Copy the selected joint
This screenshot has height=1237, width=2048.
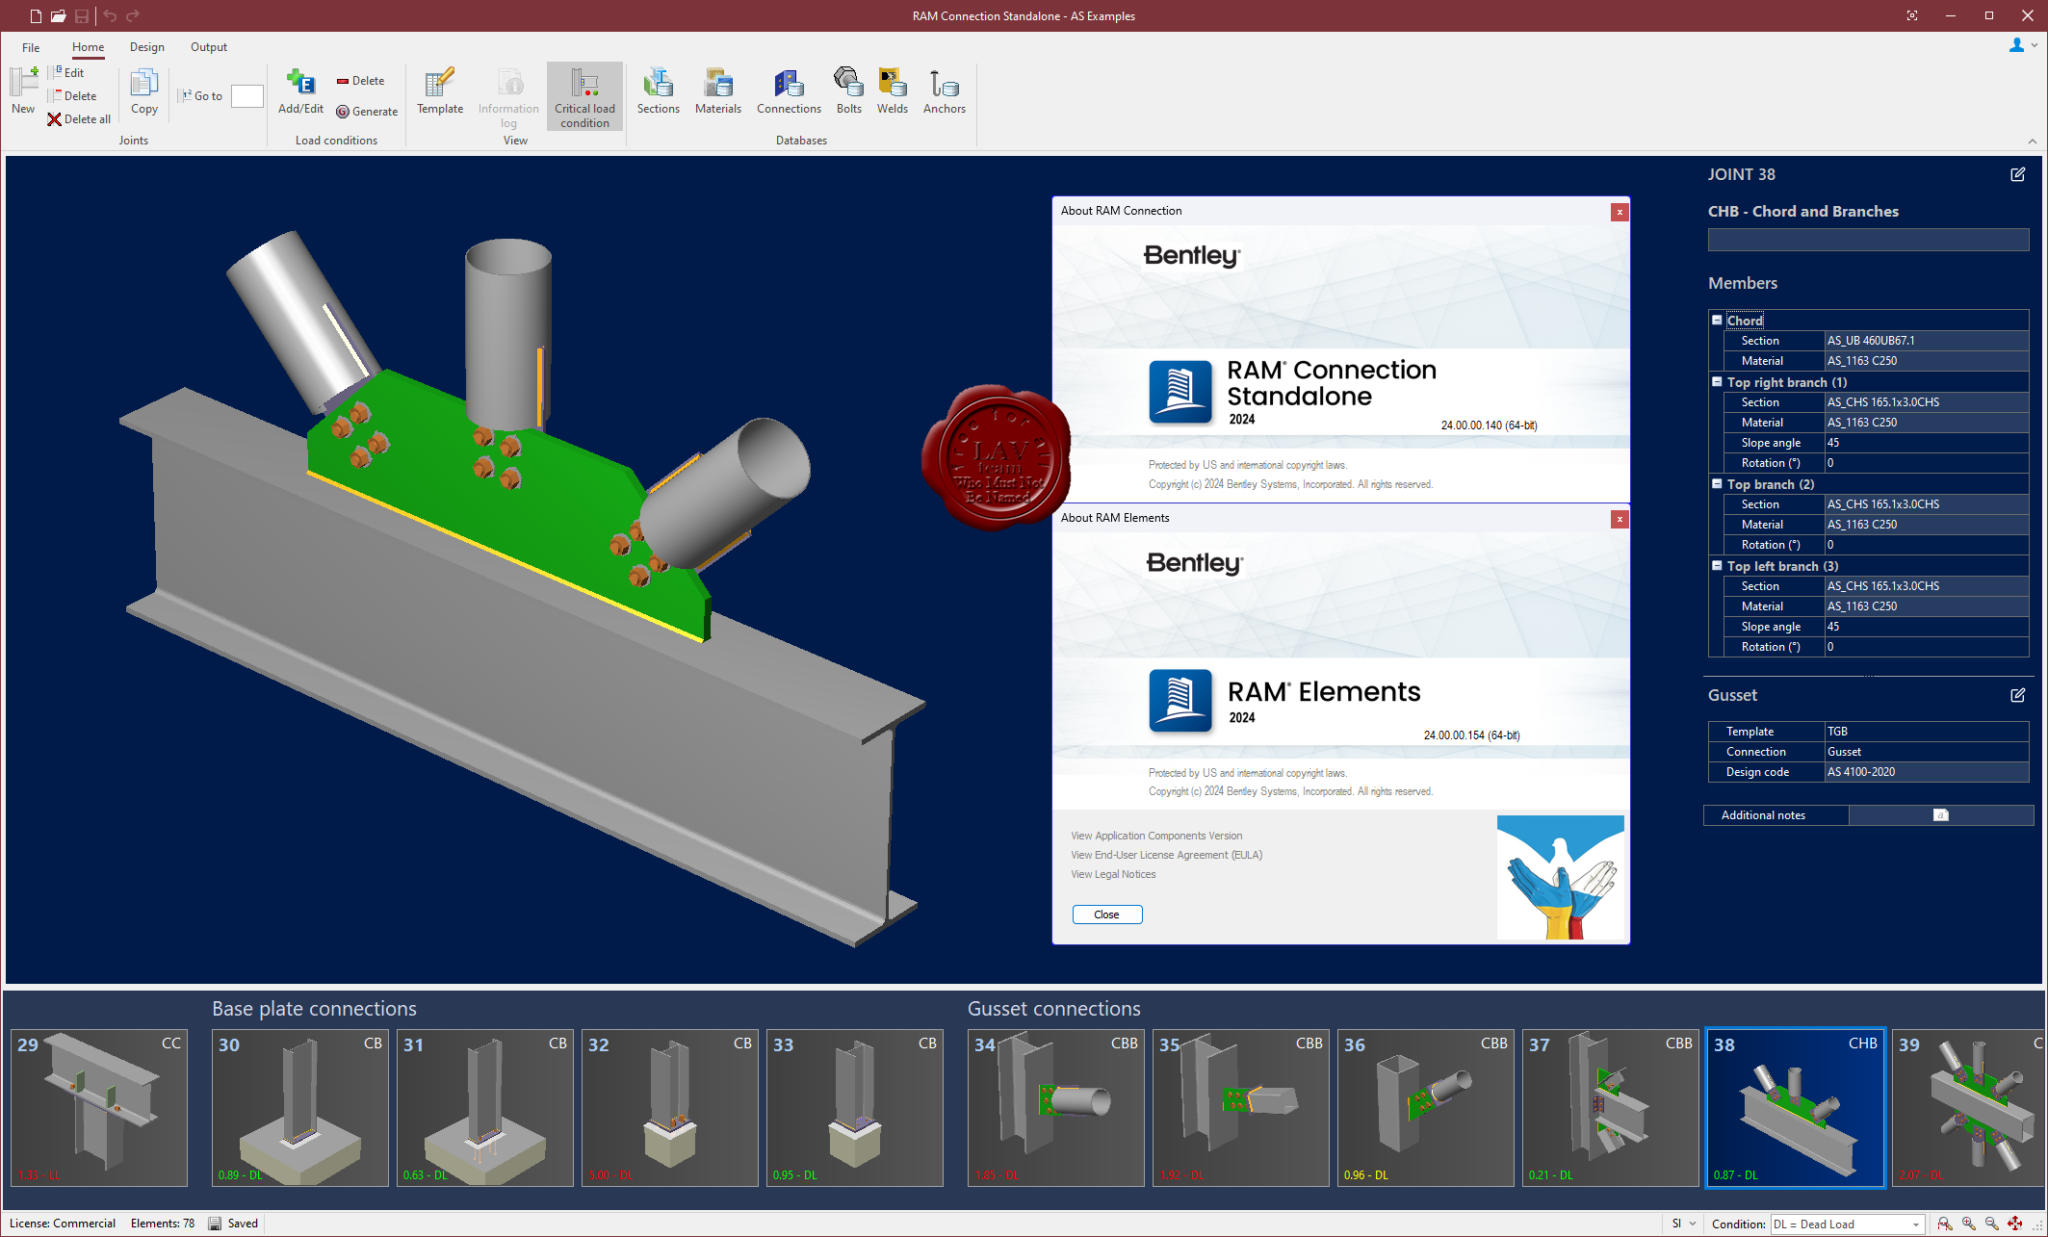[x=143, y=90]
